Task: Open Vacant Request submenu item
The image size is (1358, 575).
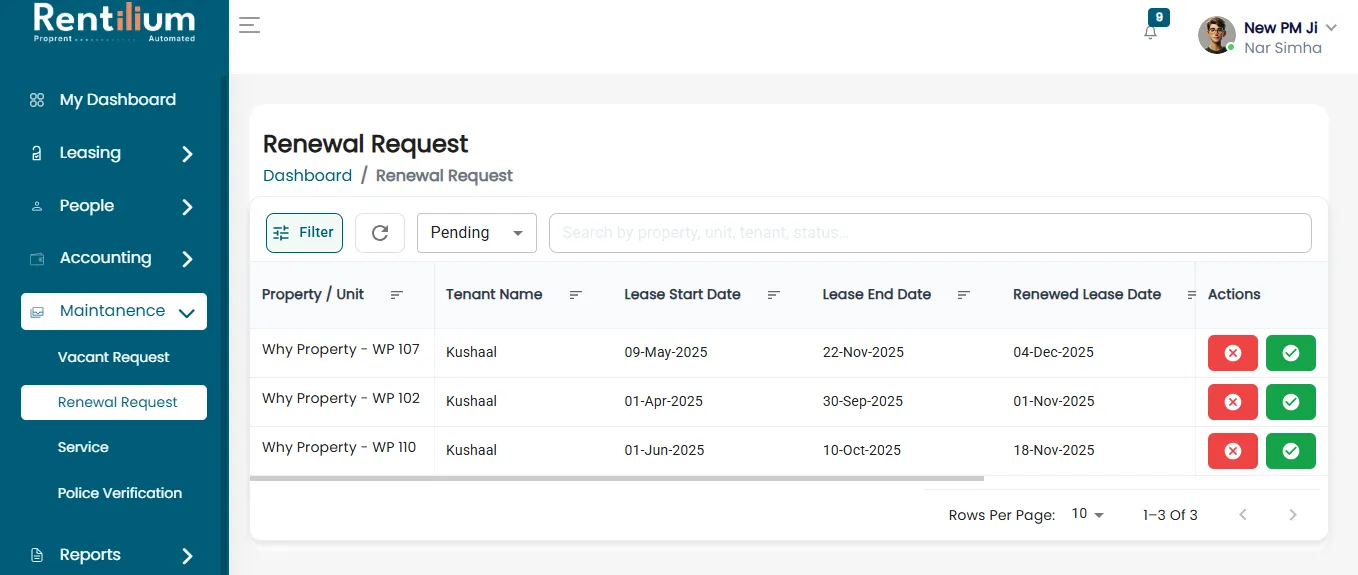Action: coord(114,357)
